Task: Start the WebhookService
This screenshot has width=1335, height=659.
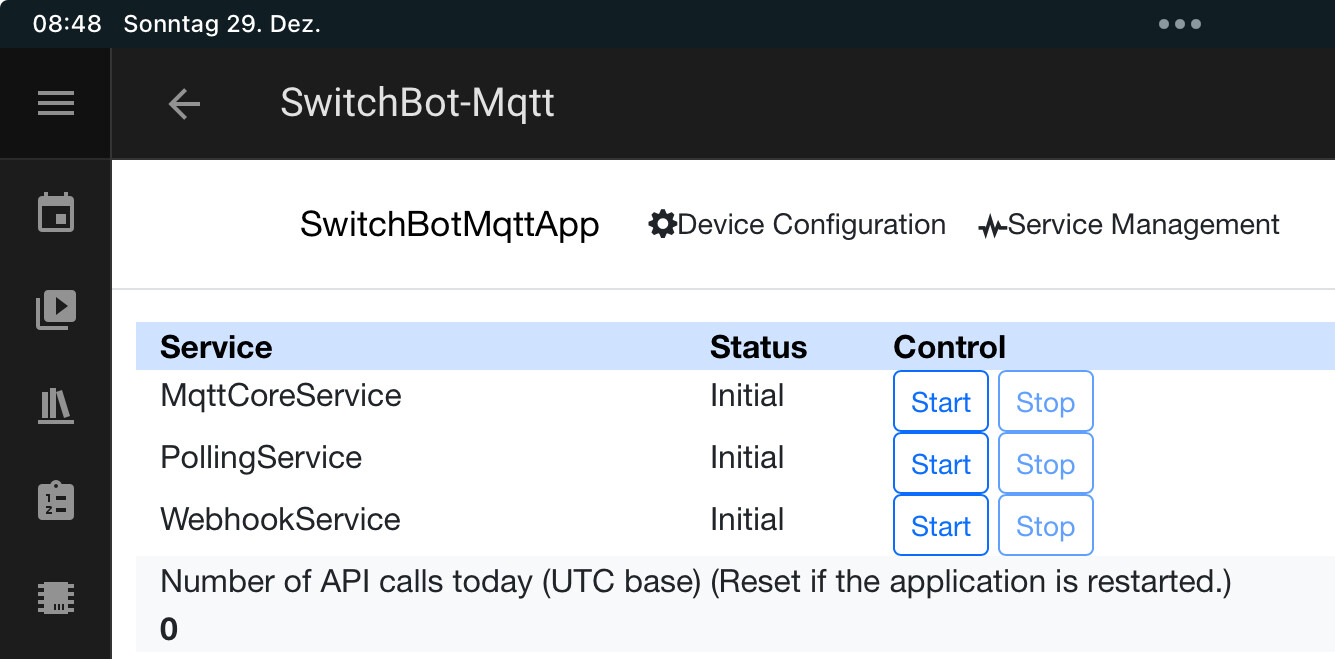Action: (941, 526)
